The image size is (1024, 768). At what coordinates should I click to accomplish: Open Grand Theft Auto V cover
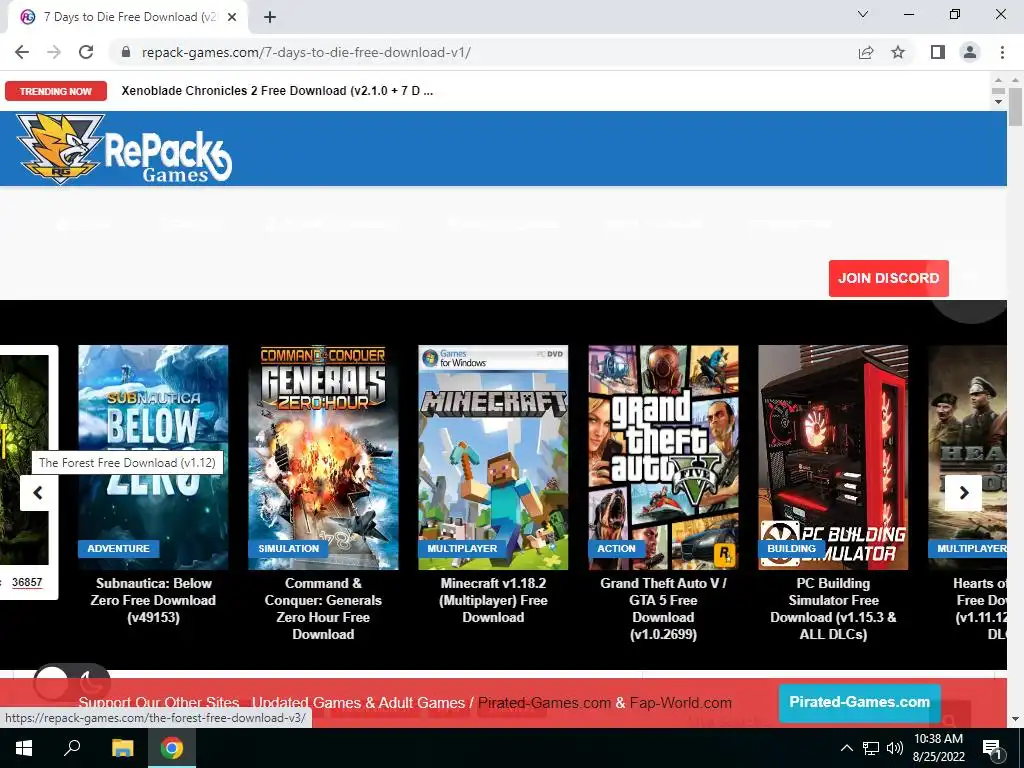(x=664, y=457)
